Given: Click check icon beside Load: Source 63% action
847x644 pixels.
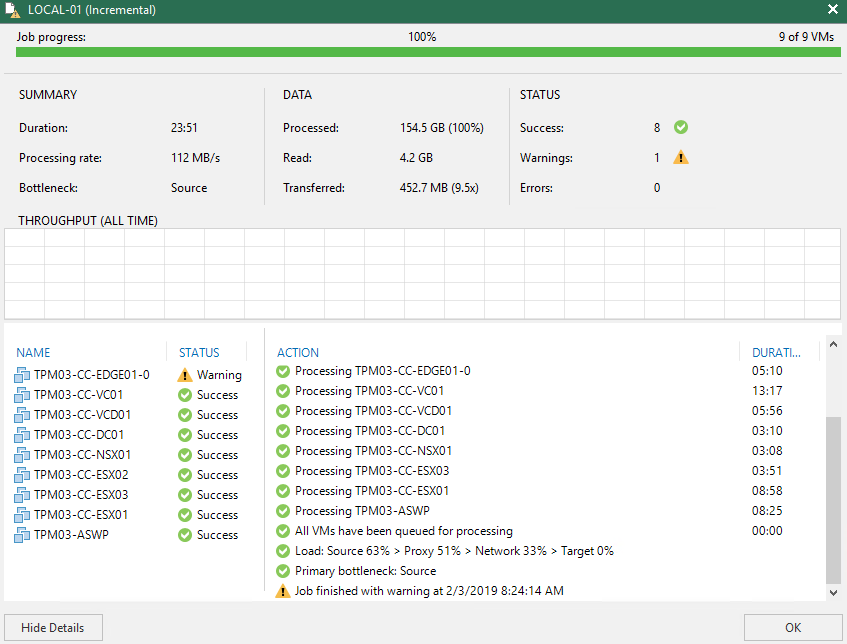Looking at the screenshot, I should [x=283, y=551].
